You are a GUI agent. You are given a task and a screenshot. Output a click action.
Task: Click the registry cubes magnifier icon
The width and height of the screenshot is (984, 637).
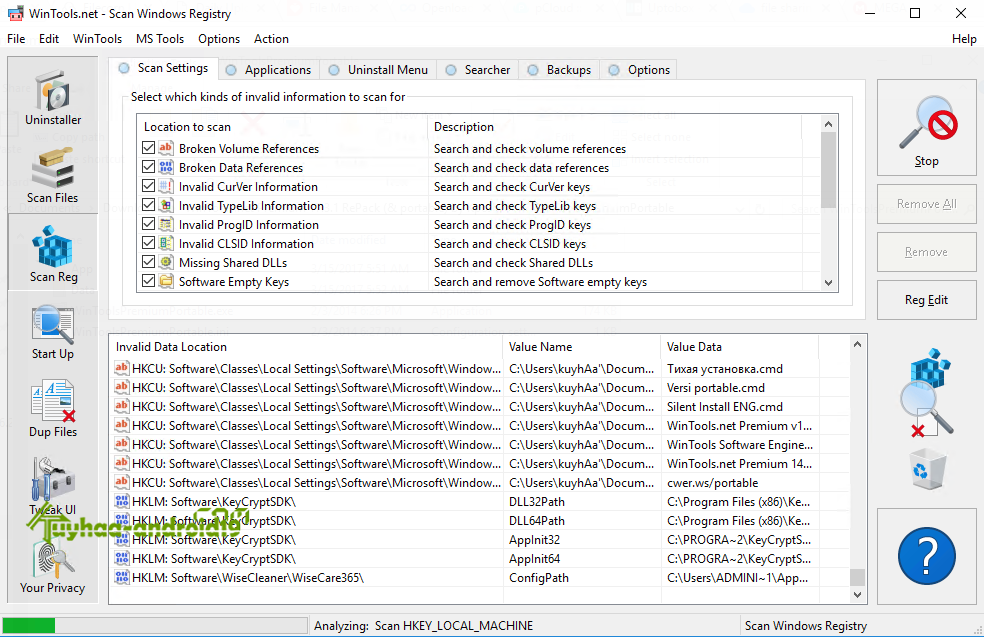(927, 393)
